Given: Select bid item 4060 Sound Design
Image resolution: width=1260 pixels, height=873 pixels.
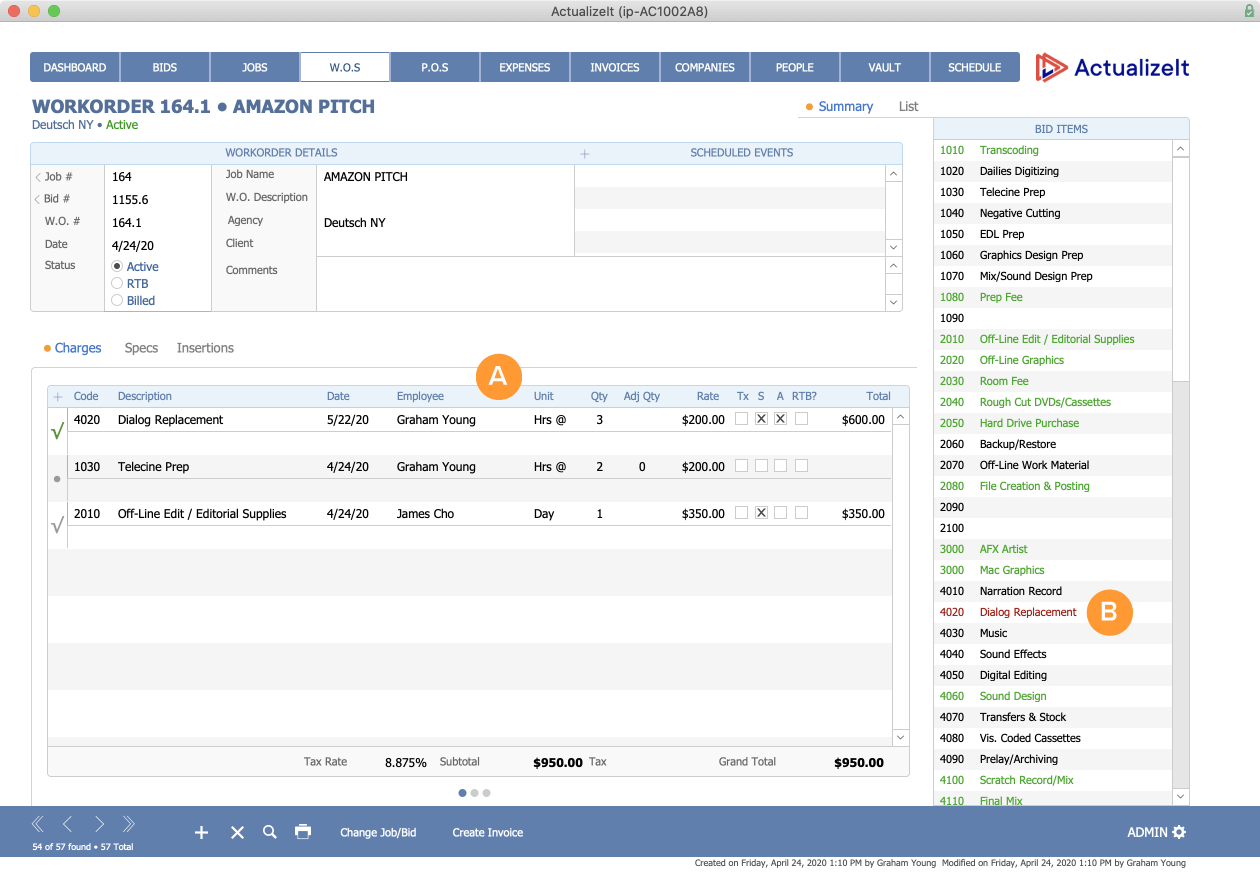Looking at the screenshot, I should 1053,696.
